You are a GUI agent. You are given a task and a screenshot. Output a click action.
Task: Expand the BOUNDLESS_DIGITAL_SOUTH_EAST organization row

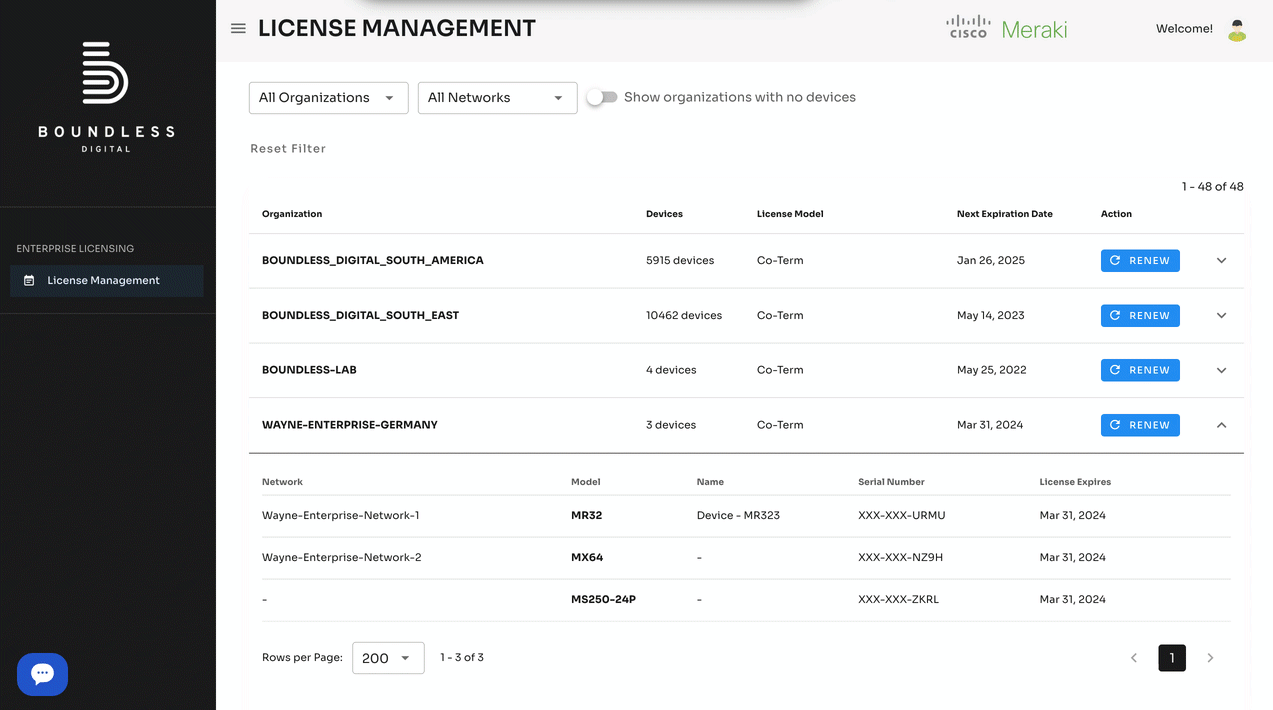click(1221, 315)
